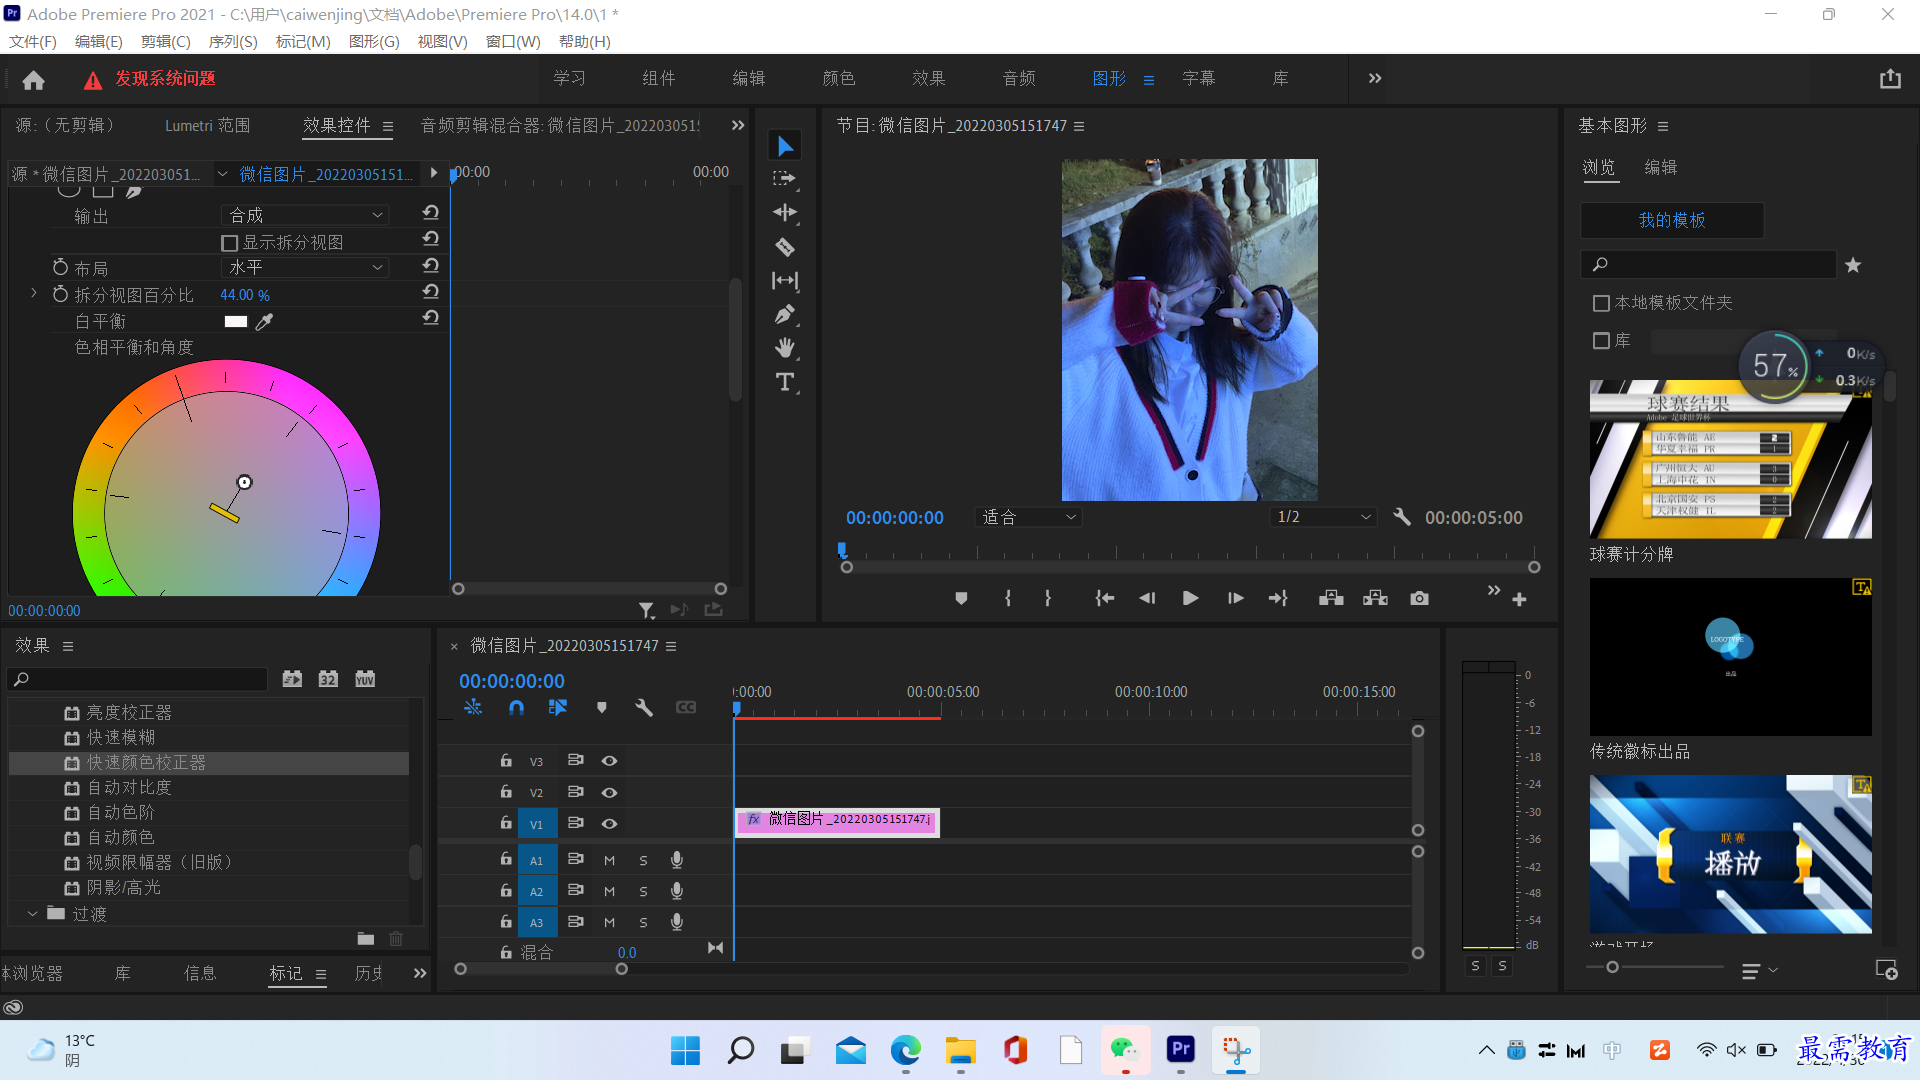Select 自动对比度 effect

129,787
